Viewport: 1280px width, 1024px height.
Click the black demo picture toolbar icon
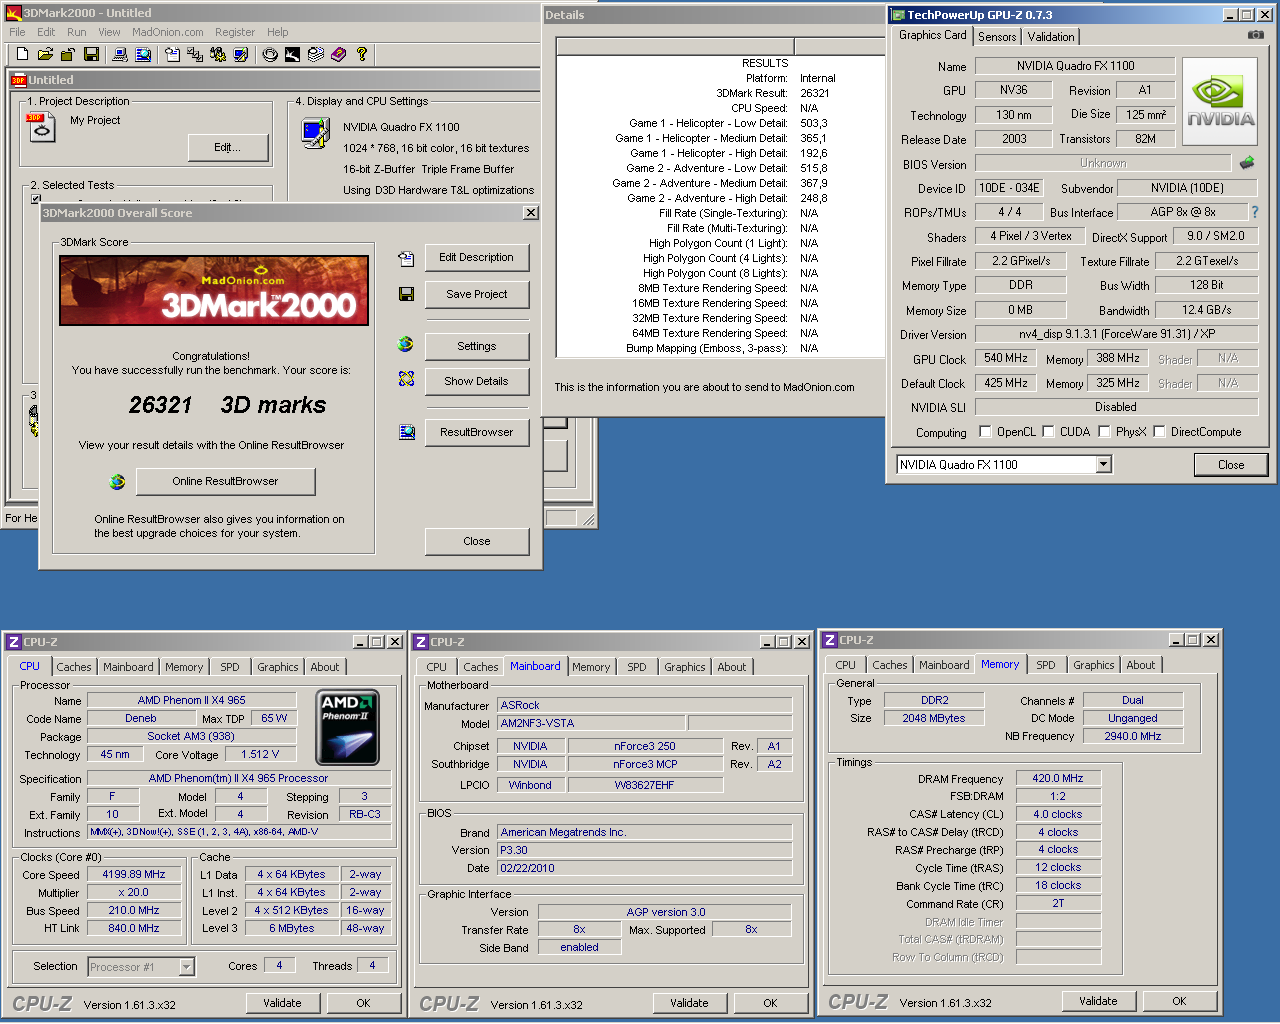pos(292,54)
